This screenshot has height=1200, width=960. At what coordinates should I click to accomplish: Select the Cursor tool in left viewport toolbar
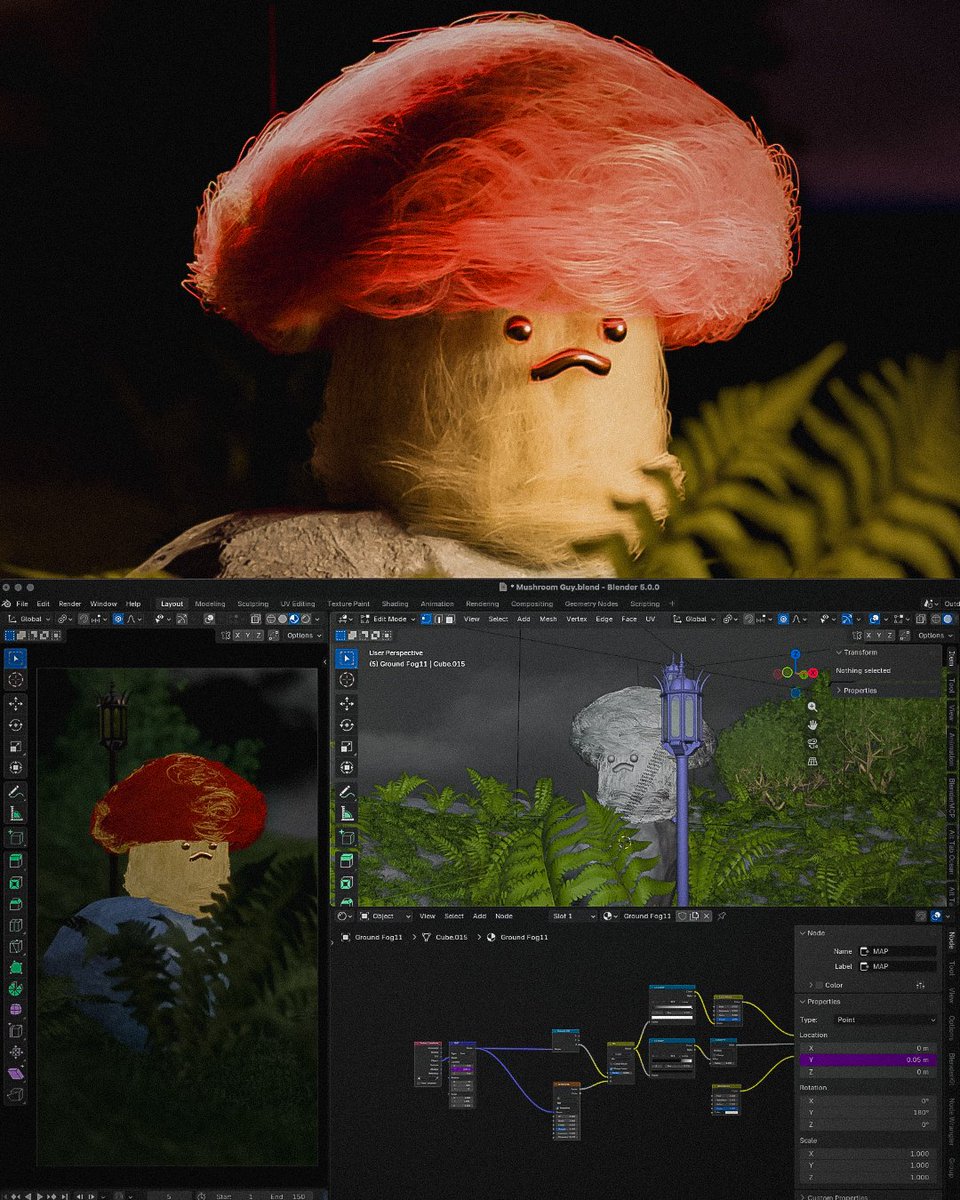(x=15, y=680)
